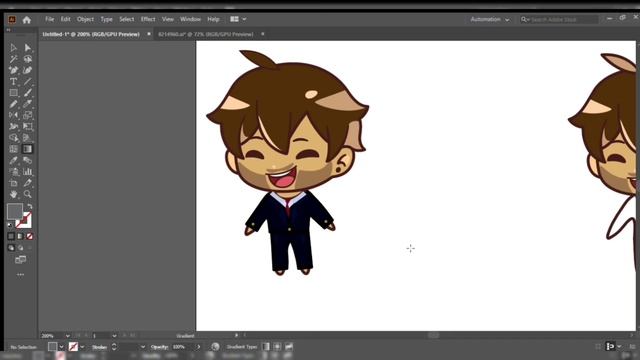
Task: Open the Automation workspace dropdown
Action: pos(489,19)
